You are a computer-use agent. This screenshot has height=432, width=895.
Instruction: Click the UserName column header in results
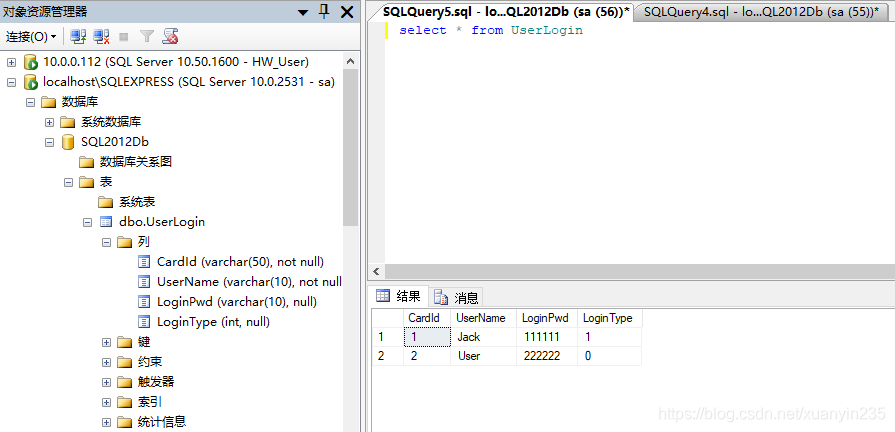pos(483,318)
